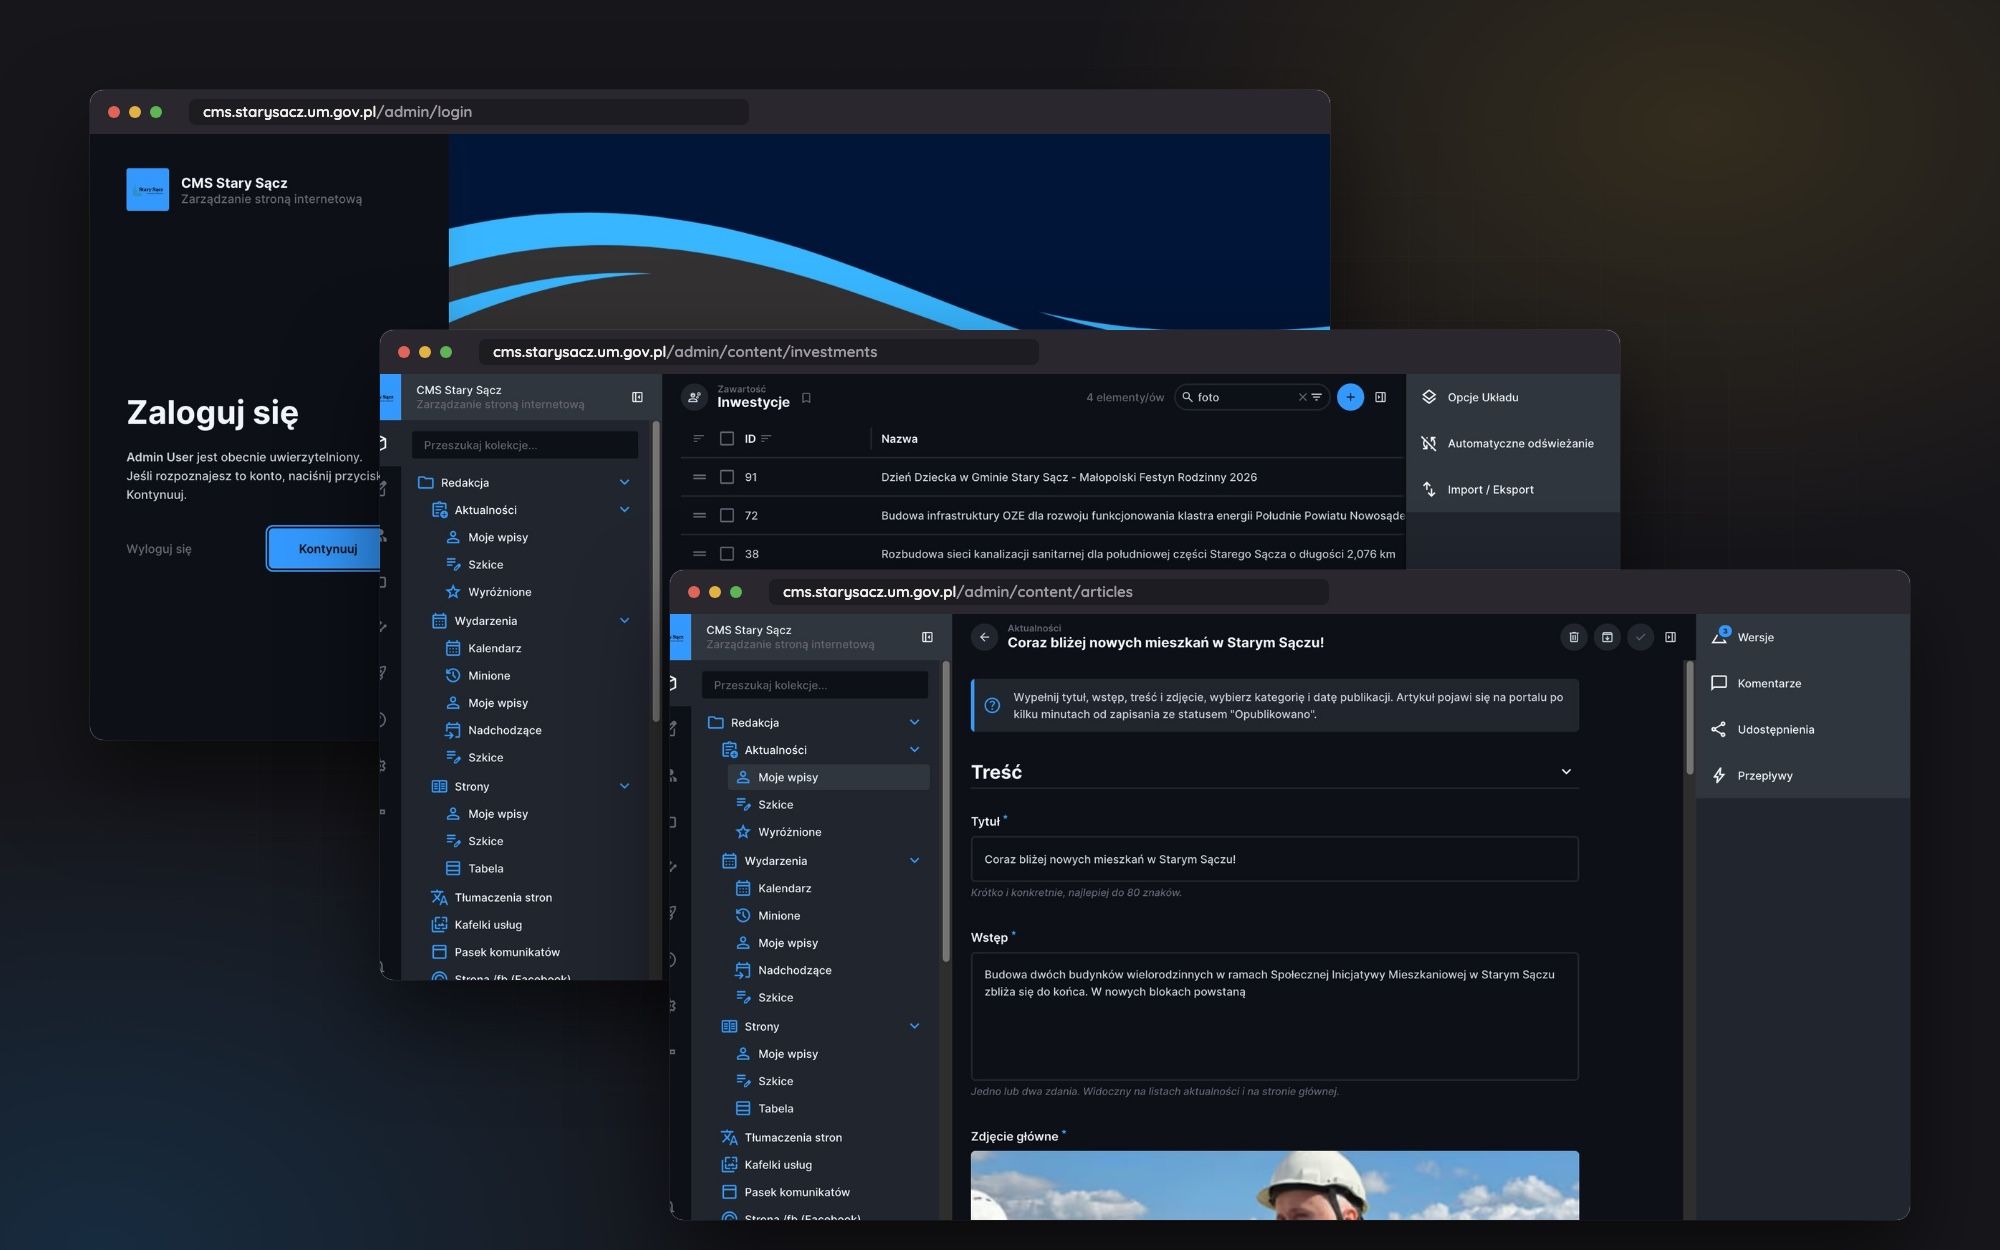Collapse navigation icon beside CMS Stary Sącz in articles window
This screenshot has height=1250, width=2000.
click(927, 637)
